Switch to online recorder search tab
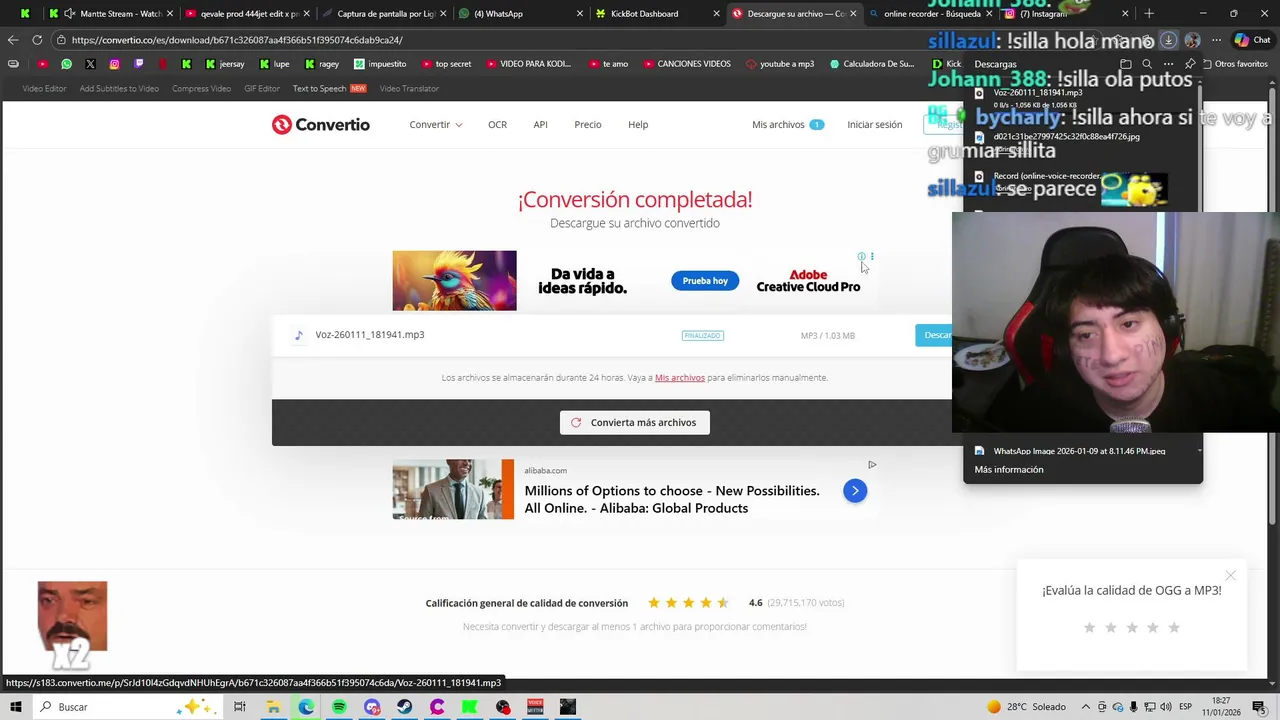The height and width of the screenshot is (720, 1280). pyautogui.click(x=930, y=14)
